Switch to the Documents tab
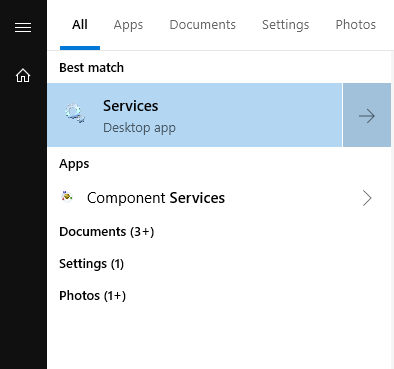394x369 pixels. click(x=202, y=25)
